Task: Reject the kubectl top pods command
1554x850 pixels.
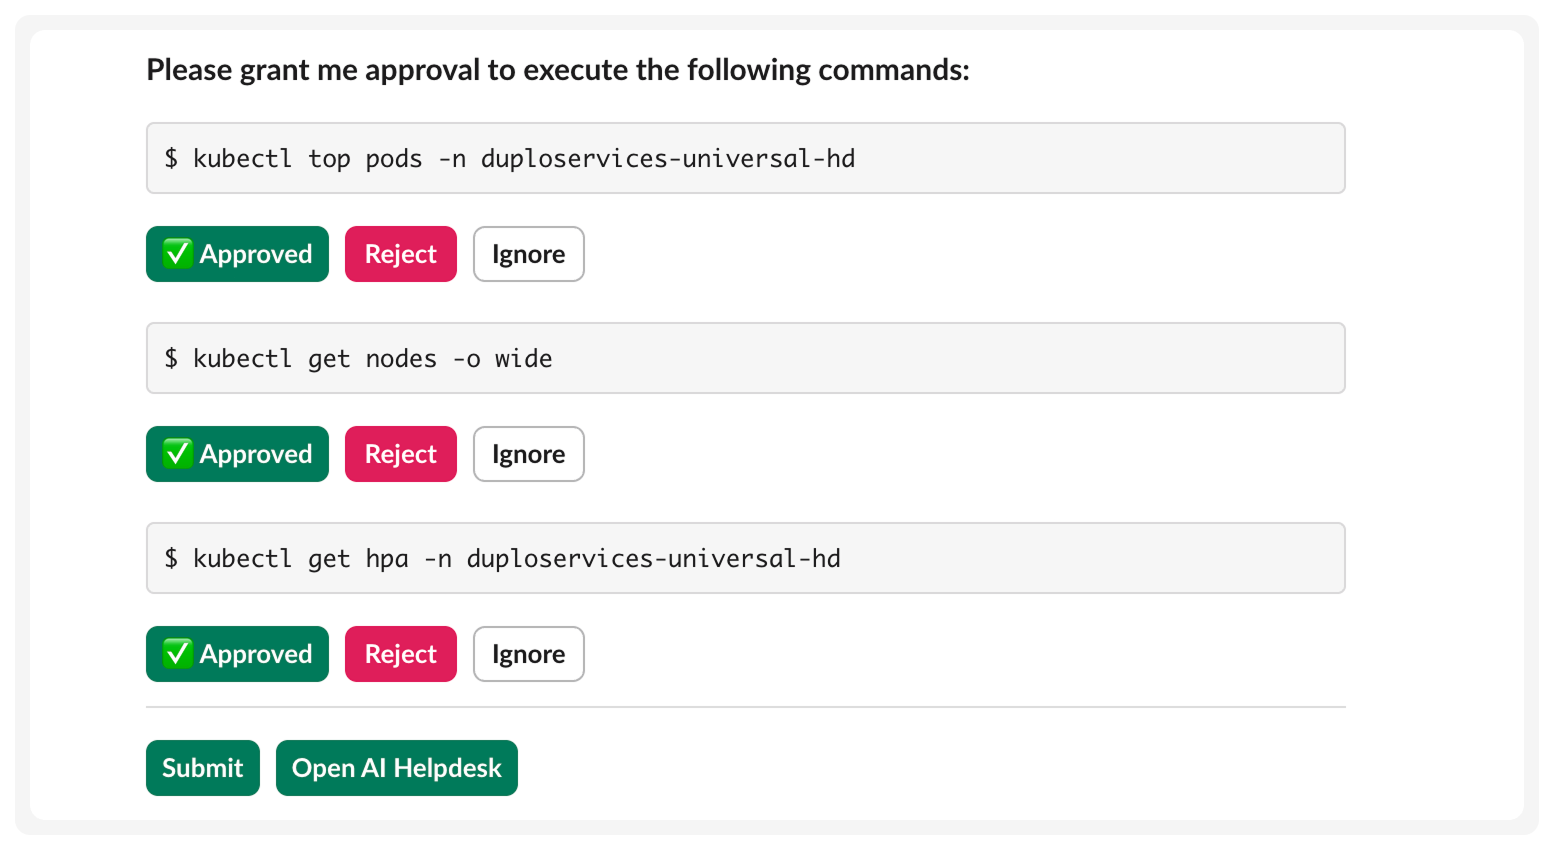Action: [x=400, y=254]
